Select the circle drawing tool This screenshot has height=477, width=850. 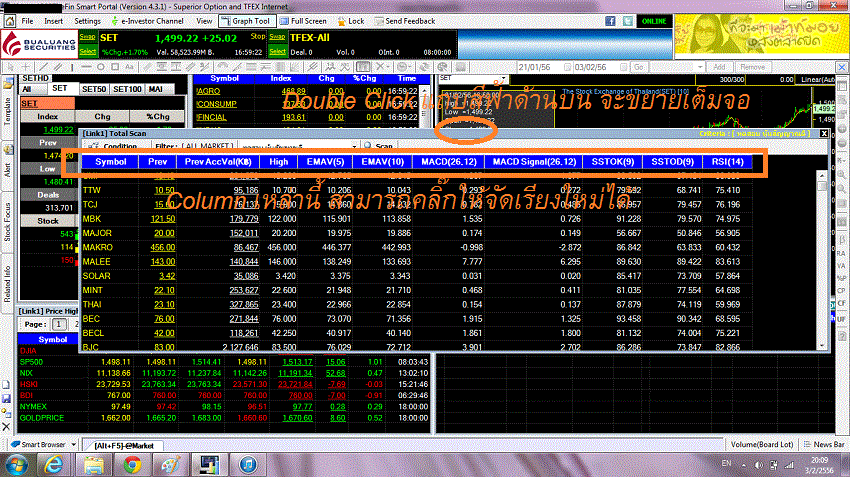click(x=101, y=67)
